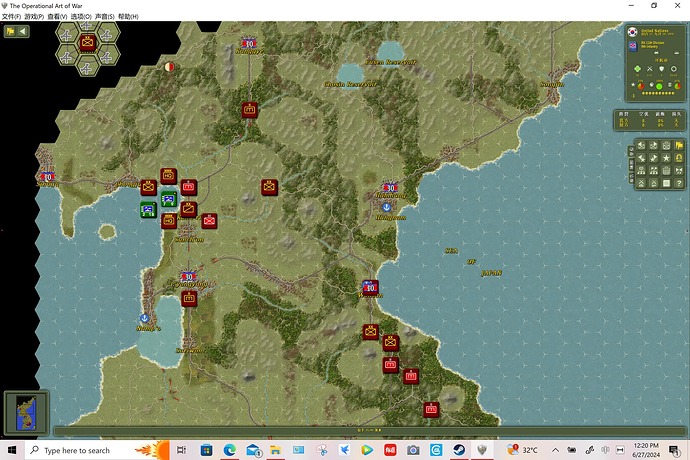Open the 选项(O) menu
This screenshot has width=690, height=460.
[x=81, y=16]
